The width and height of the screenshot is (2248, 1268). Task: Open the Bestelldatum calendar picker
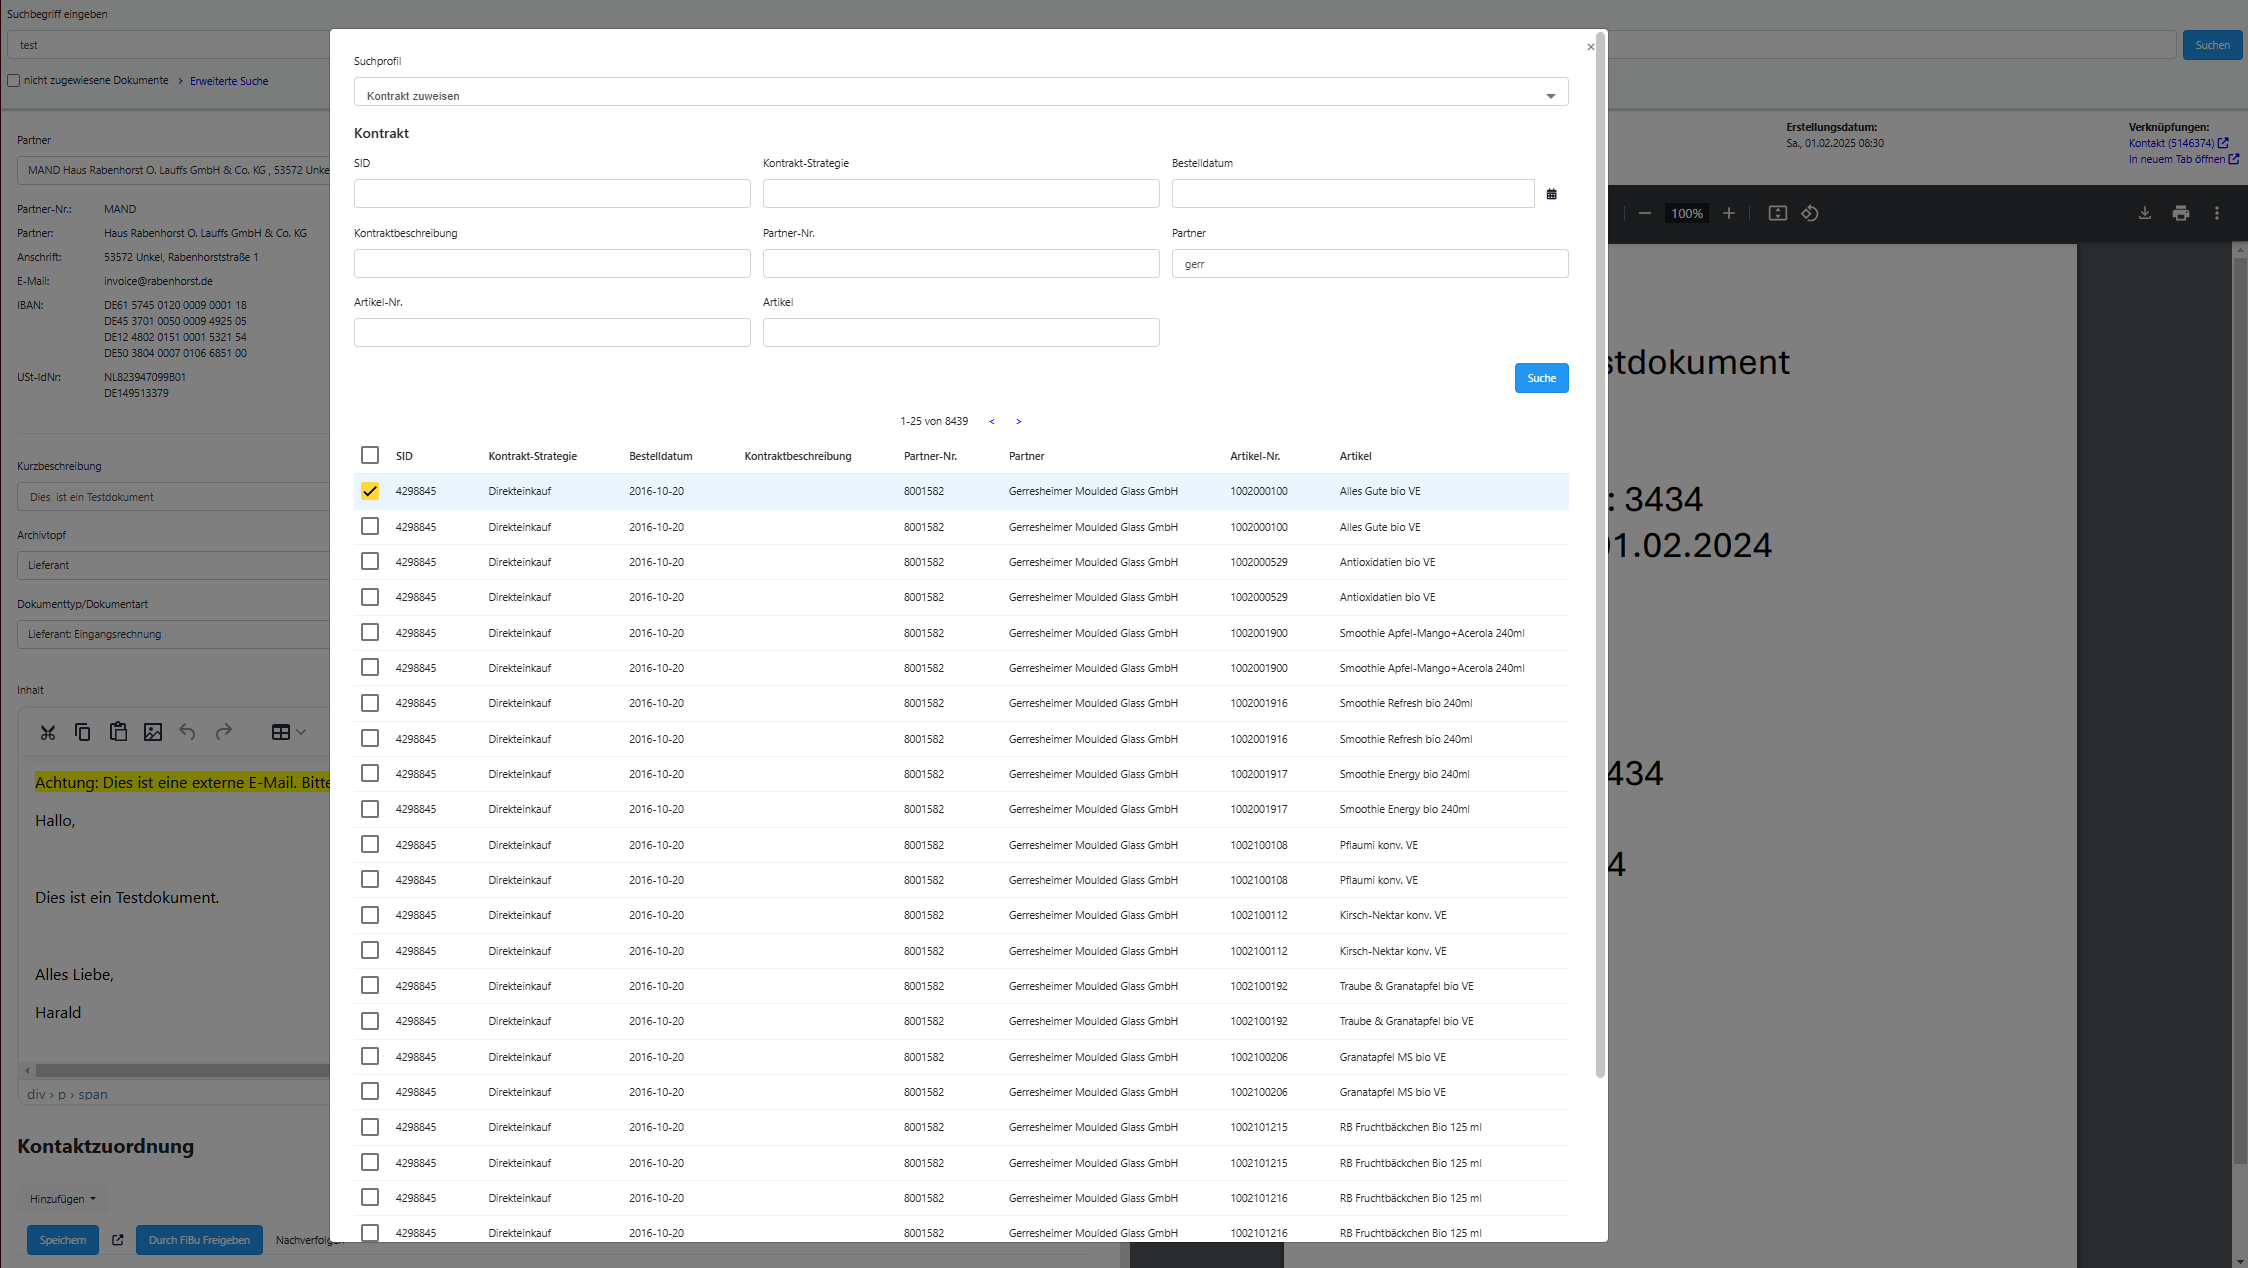pos(1551,194)
